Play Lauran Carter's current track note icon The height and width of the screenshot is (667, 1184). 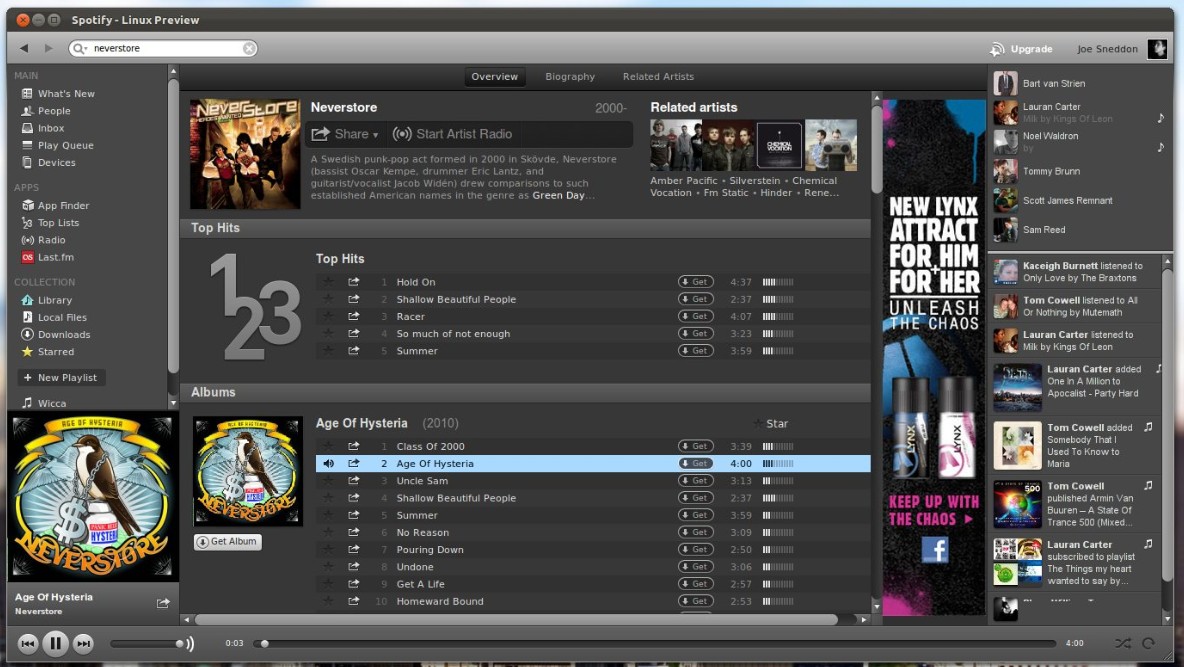[x=1161, y=118]
